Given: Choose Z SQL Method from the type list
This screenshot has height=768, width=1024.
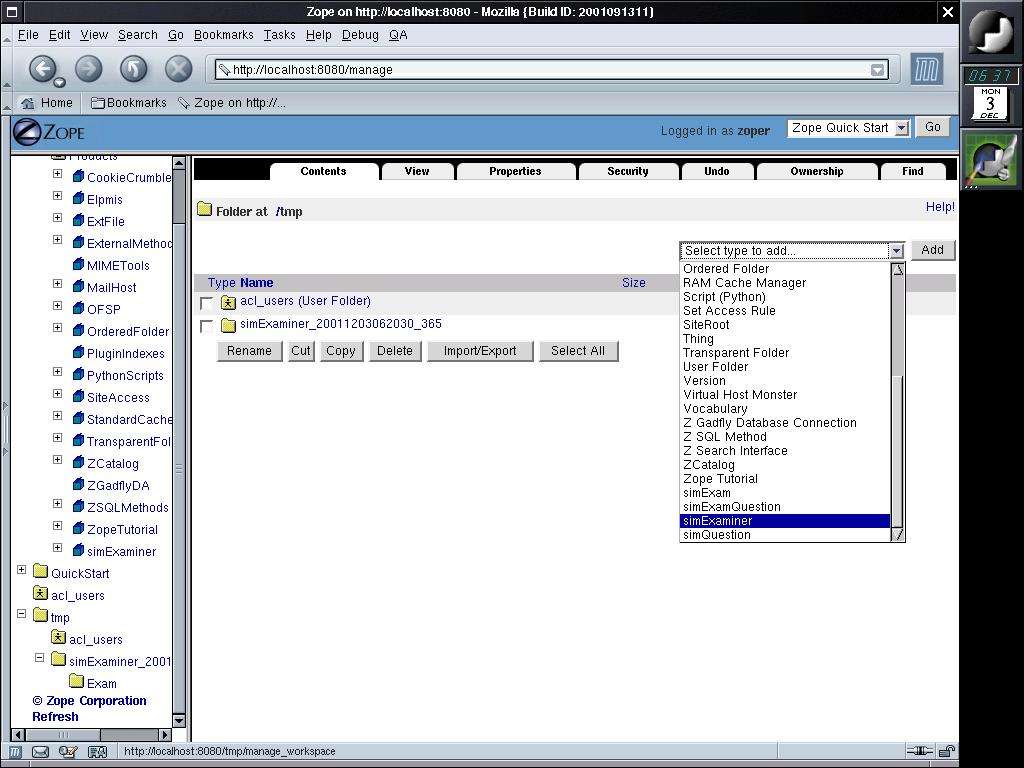Looking at the screenshot, I should (x=784, y=437).
